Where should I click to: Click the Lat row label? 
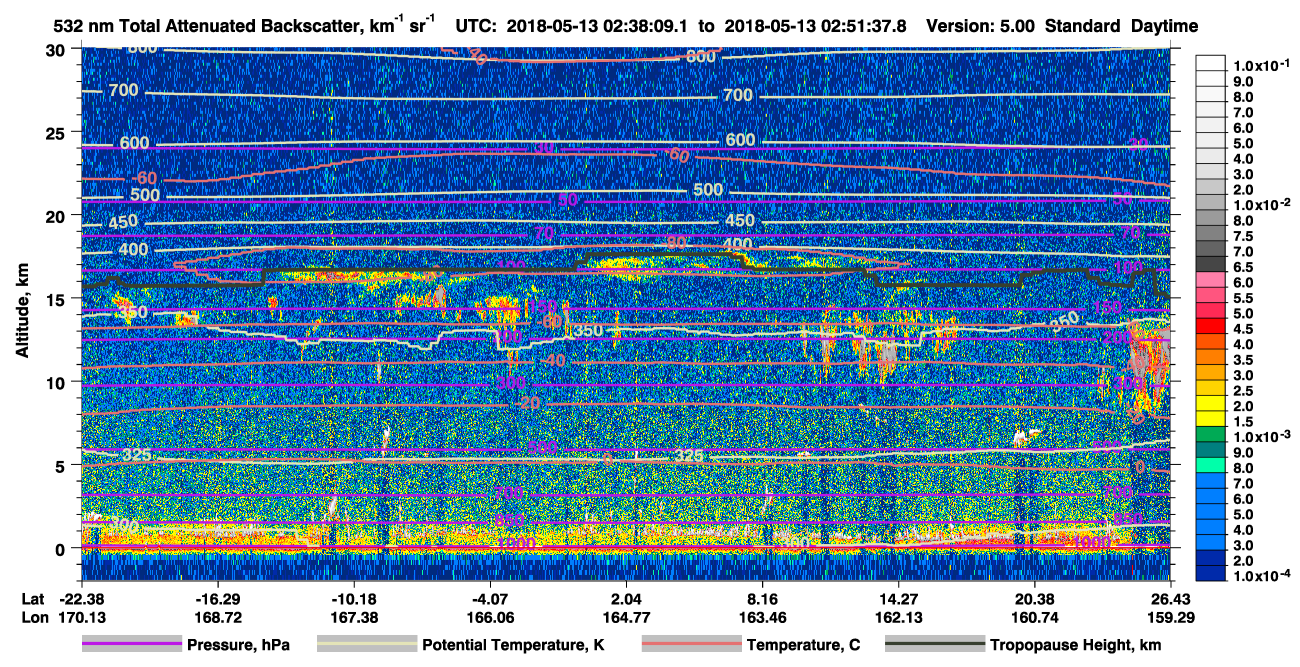pyautogui.click(x=33, y=598)
